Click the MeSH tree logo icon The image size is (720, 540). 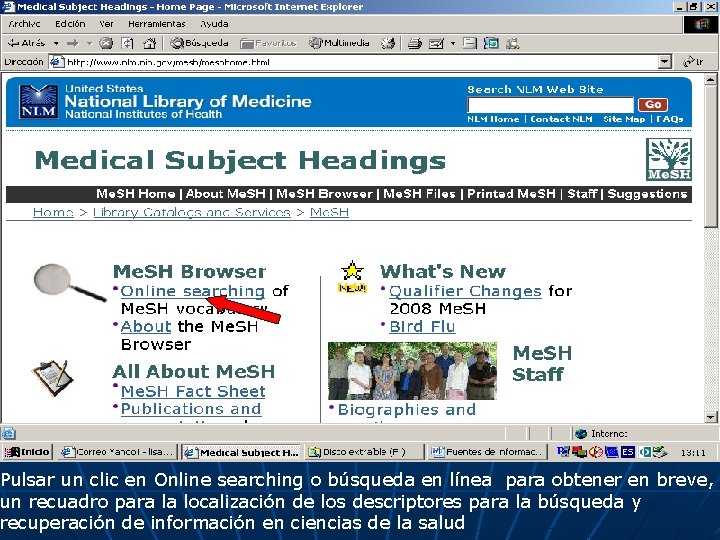point(668,159)
